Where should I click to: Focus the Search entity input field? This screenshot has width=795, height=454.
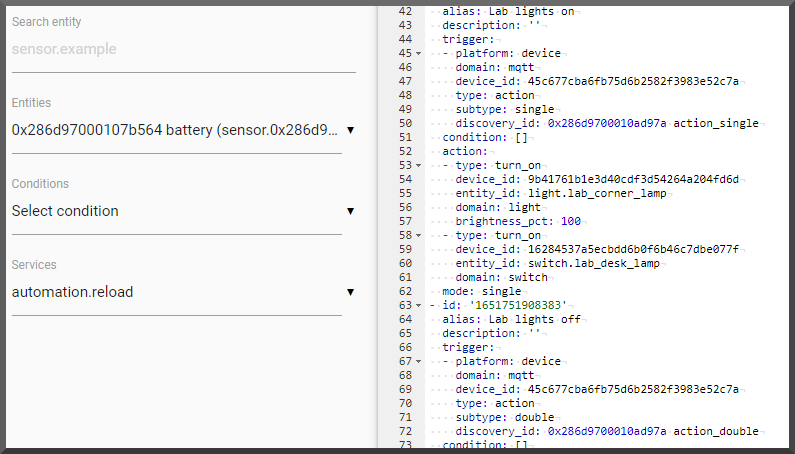175,49
